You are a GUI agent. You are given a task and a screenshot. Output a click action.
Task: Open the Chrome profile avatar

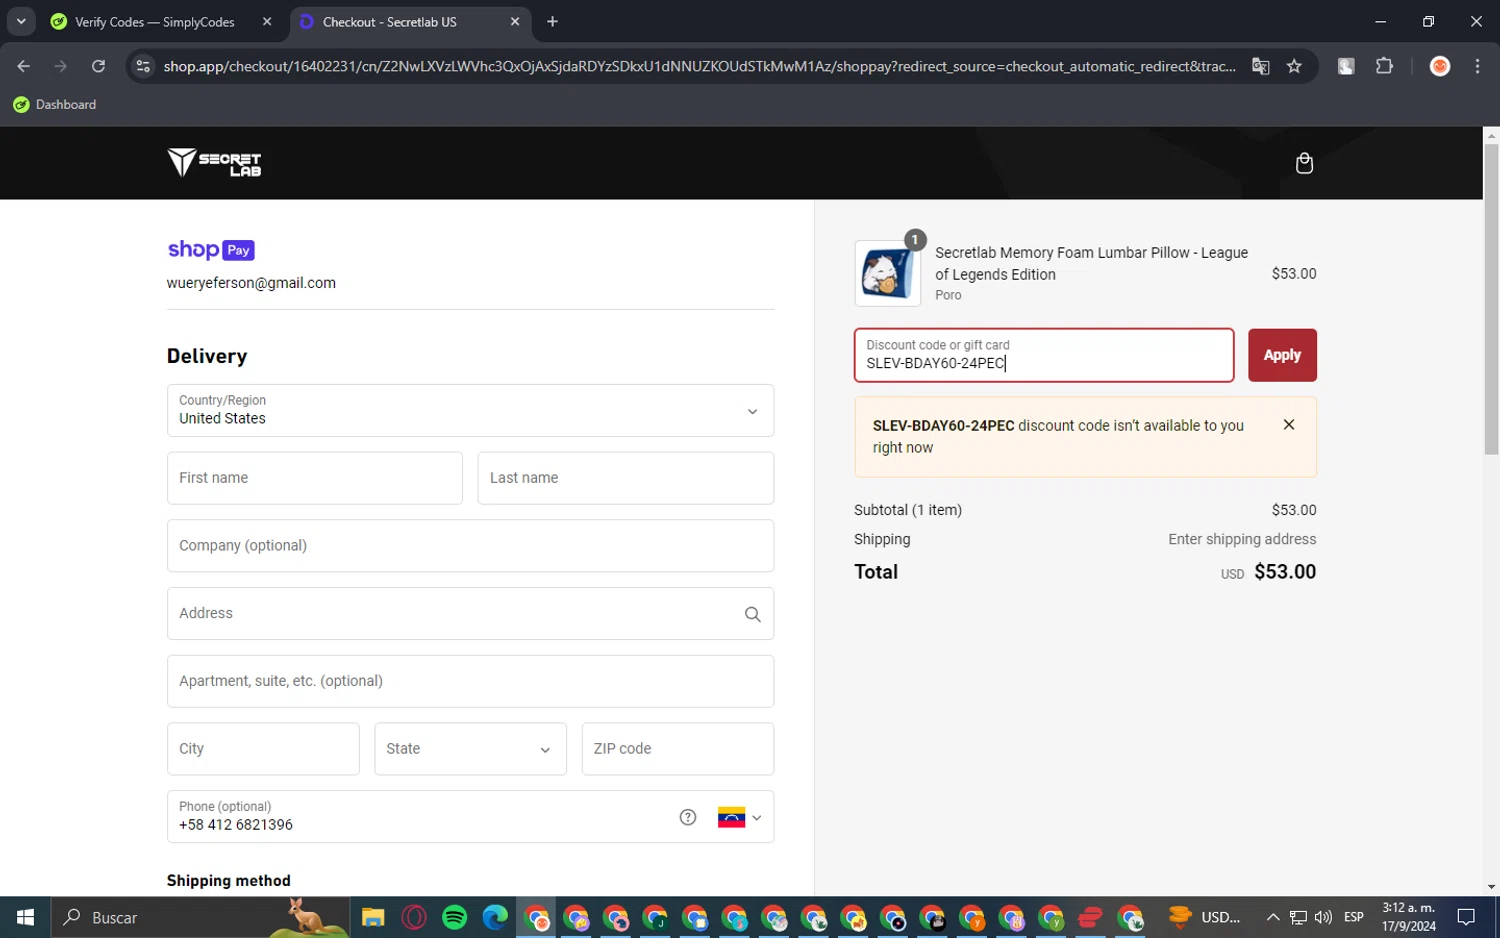1440,66
